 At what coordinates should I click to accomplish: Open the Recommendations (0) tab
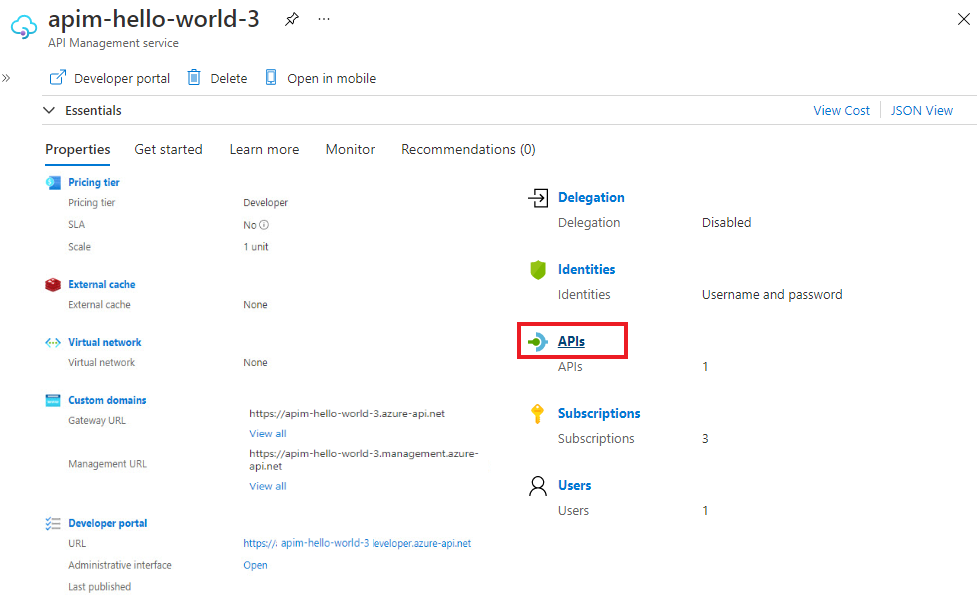click(468, 150)
